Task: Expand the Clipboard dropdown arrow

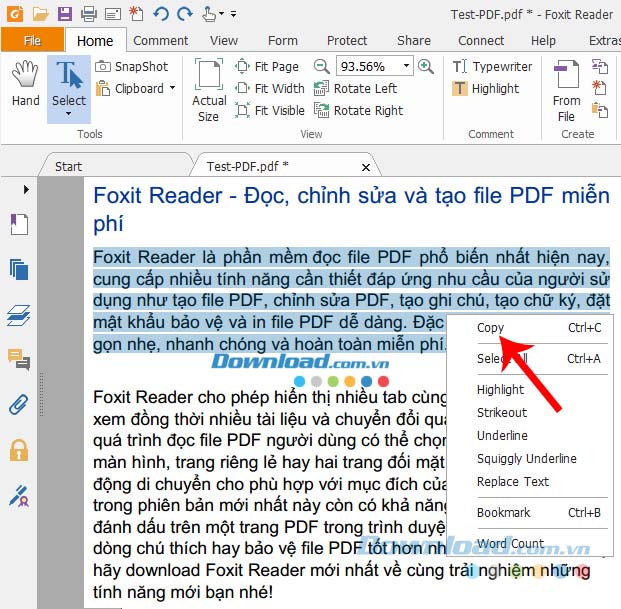Action: point(173,88)
